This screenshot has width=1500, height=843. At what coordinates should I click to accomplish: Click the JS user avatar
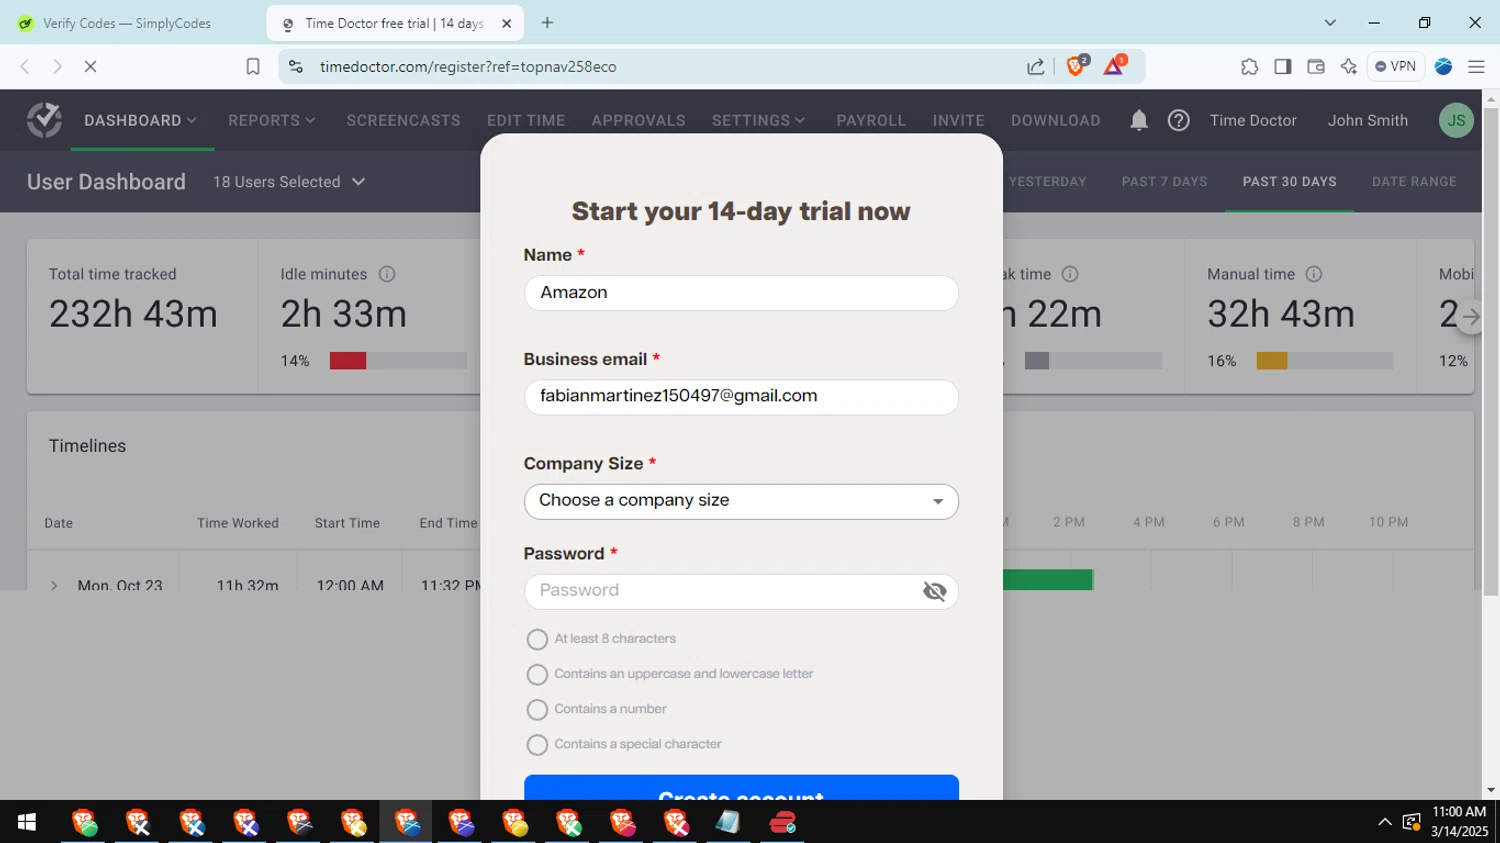pos(1456,120)
